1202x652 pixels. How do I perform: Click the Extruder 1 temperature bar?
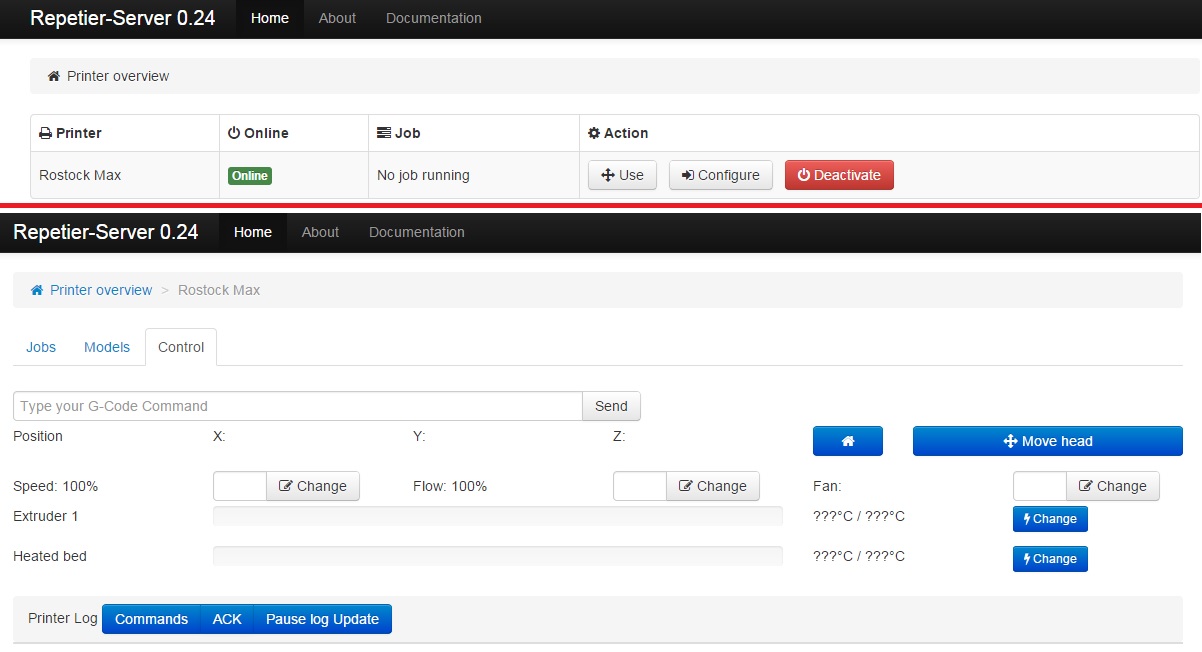click(x=497, y=516)
